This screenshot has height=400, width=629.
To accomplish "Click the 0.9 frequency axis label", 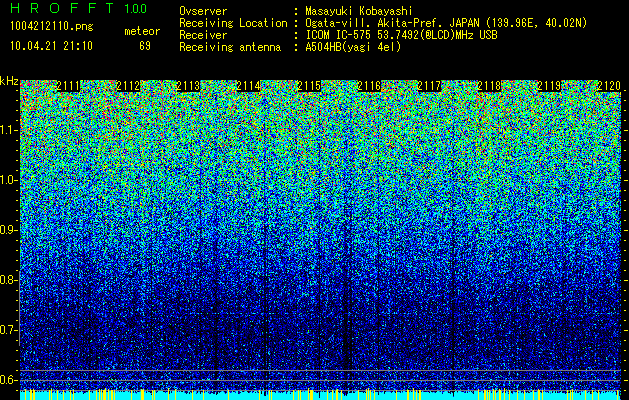I will point(9,230).
